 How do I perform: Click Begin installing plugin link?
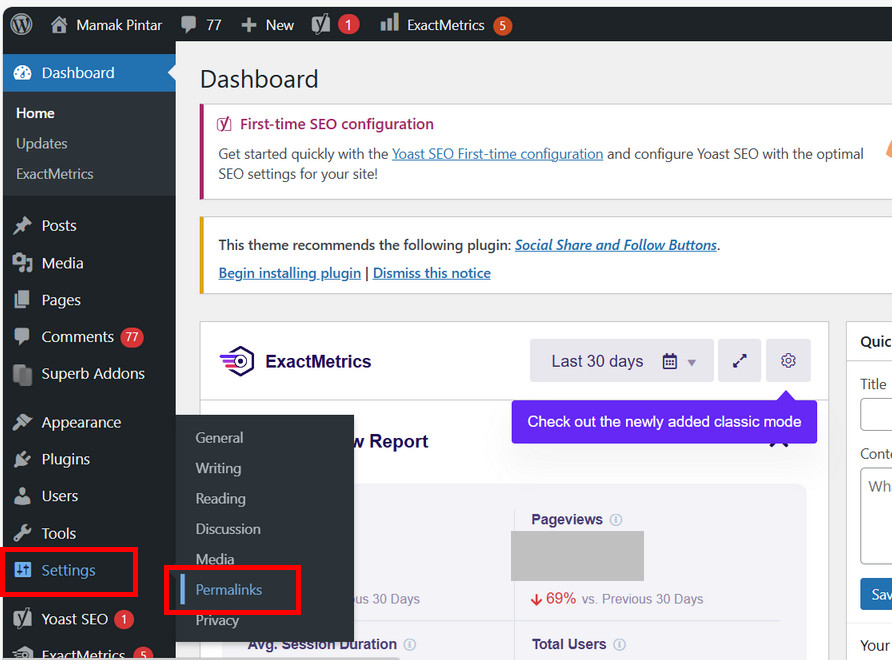290,273
